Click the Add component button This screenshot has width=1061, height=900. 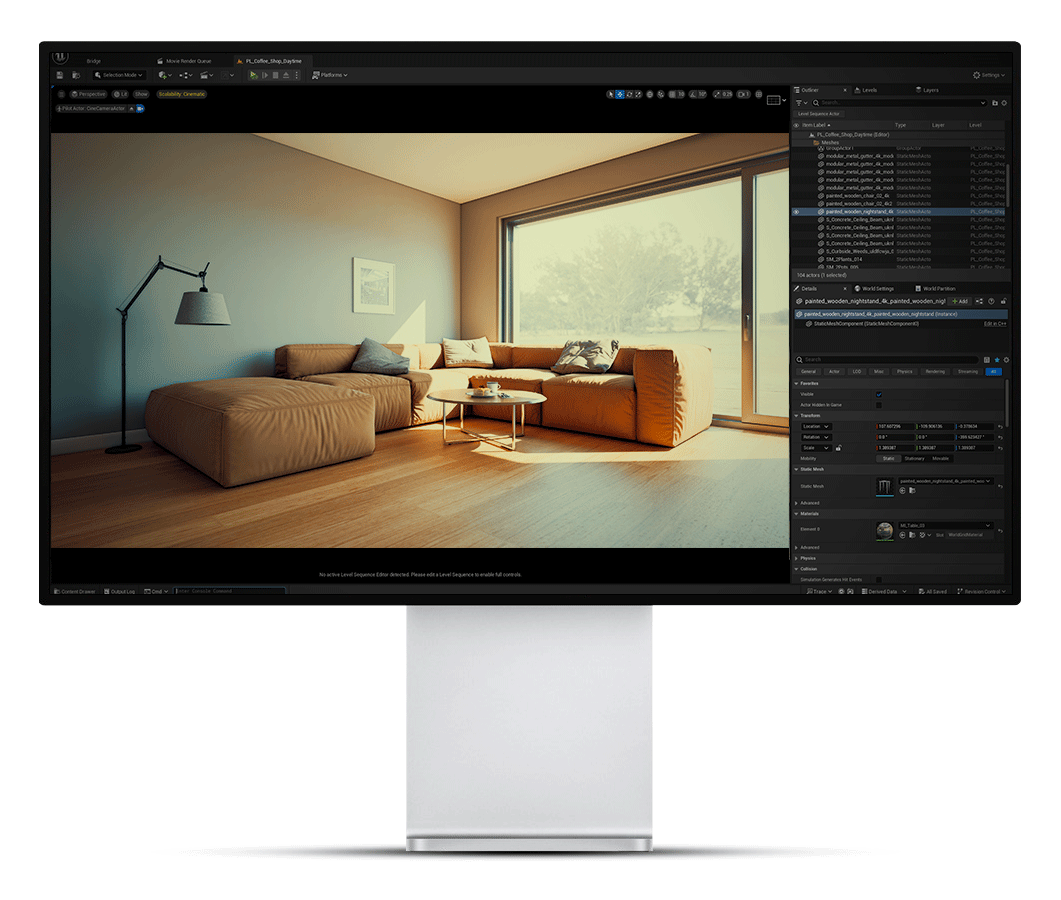coord(960,301)
